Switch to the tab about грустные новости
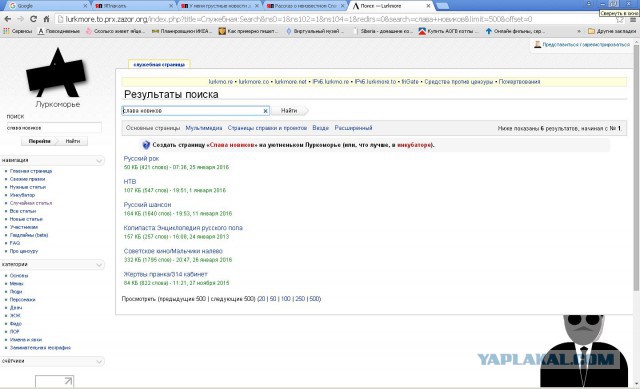640x389 pixels. pos(220,6)
